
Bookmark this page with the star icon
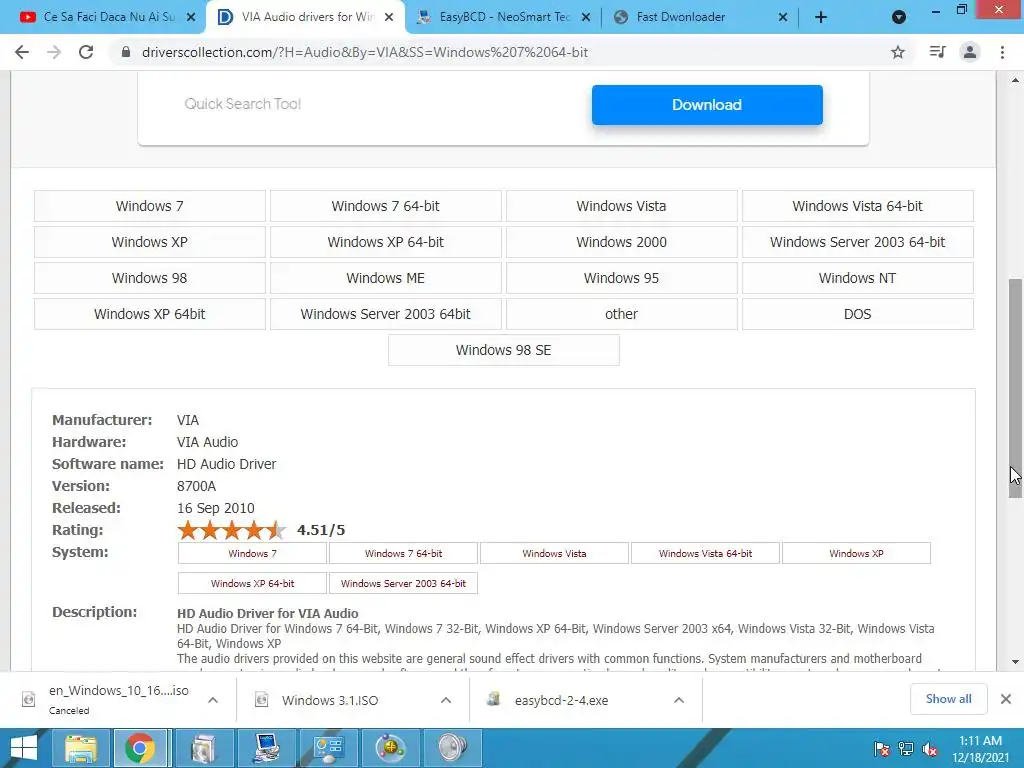pos(898,52)
